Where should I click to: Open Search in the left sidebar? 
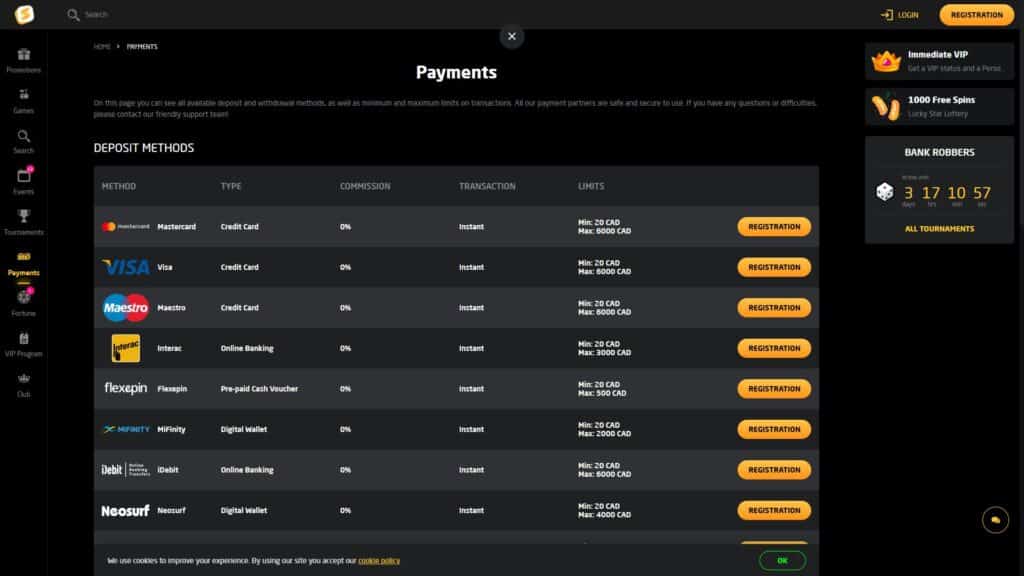[24, 142]
